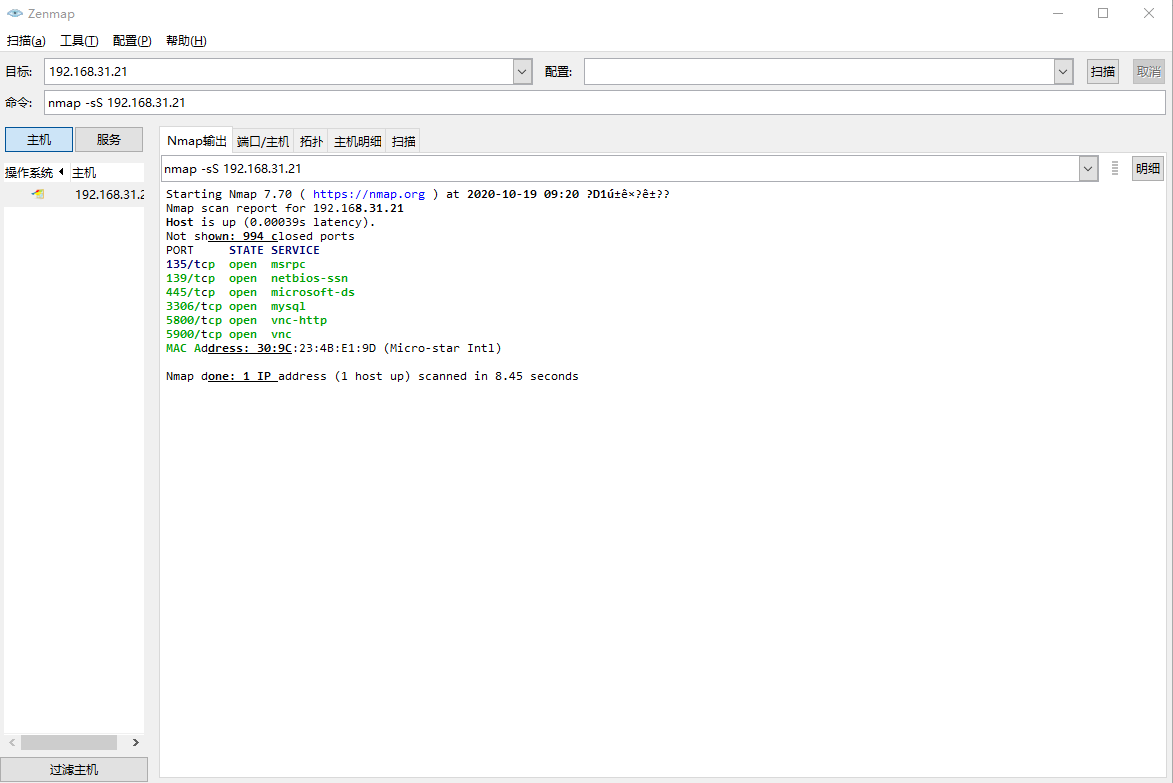This screenshot has height=783, width=1173.
Task: Click the Zenmap eye icon in title bar
Action: pyautogui.click(x=14, y=13)
